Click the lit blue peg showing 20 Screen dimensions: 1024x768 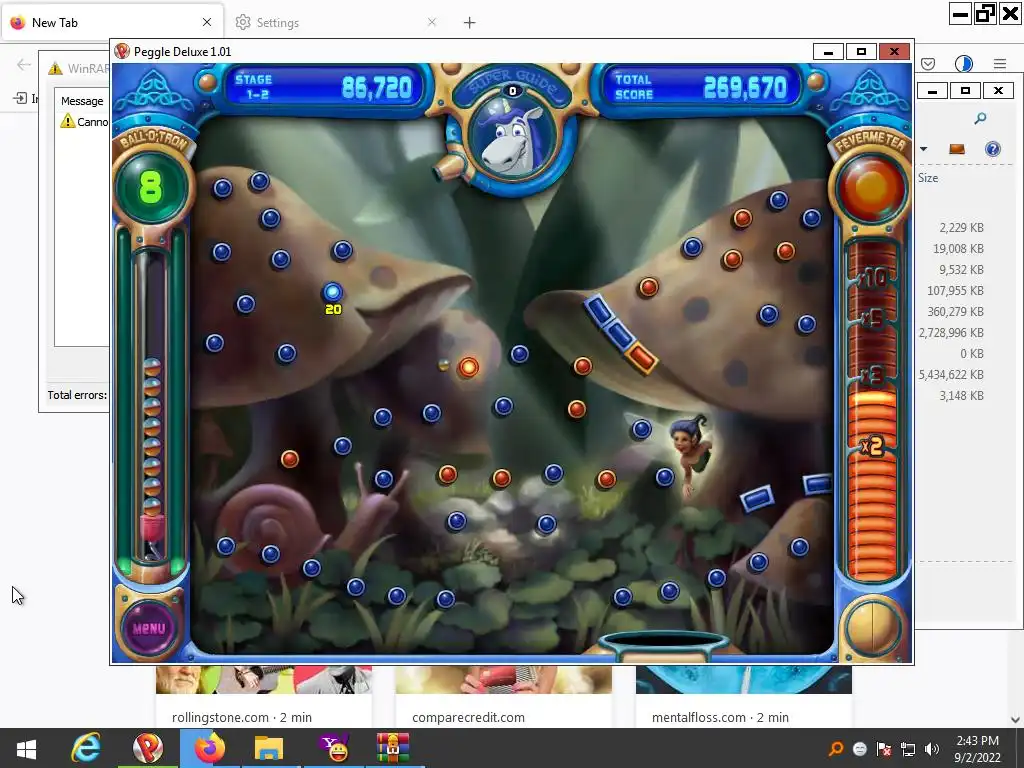coord(333,292)
